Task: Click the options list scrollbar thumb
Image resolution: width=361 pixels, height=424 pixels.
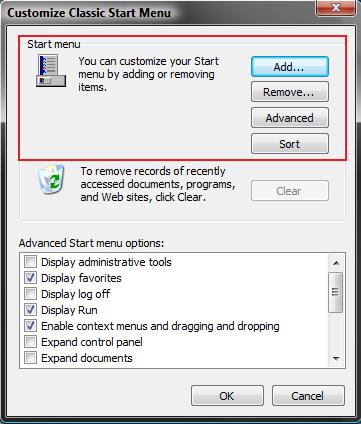Action: 336,292
